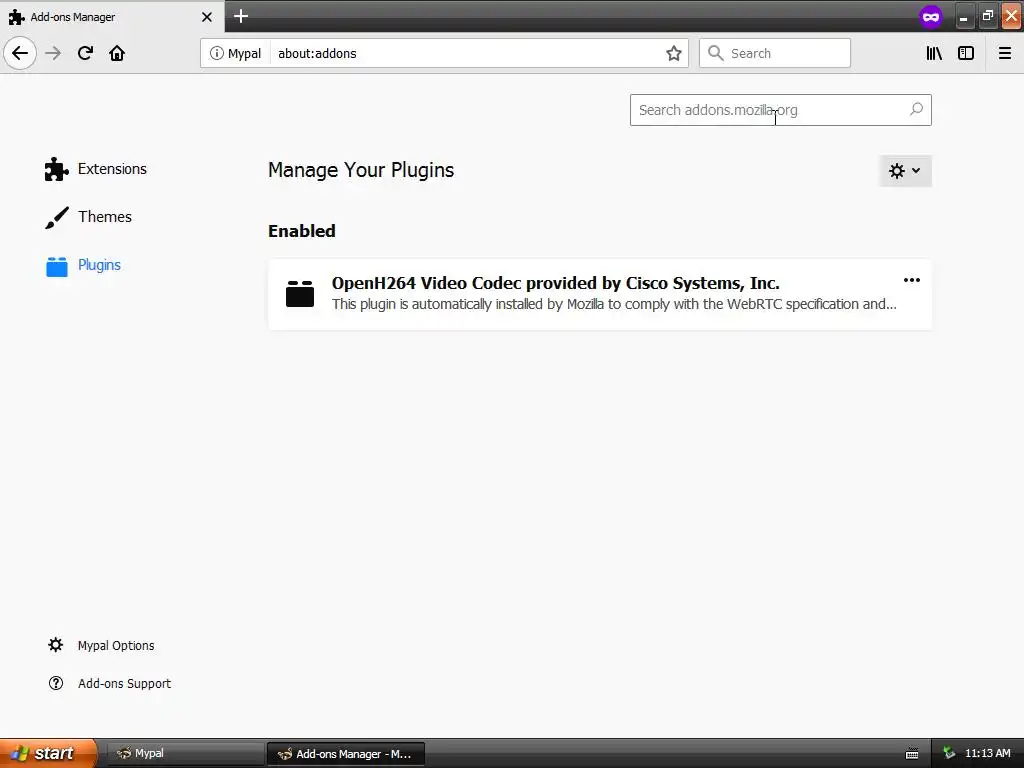This screenshot has height=768, width=1024.
Task: Minimize the browser window
Action: coord(963,16)
